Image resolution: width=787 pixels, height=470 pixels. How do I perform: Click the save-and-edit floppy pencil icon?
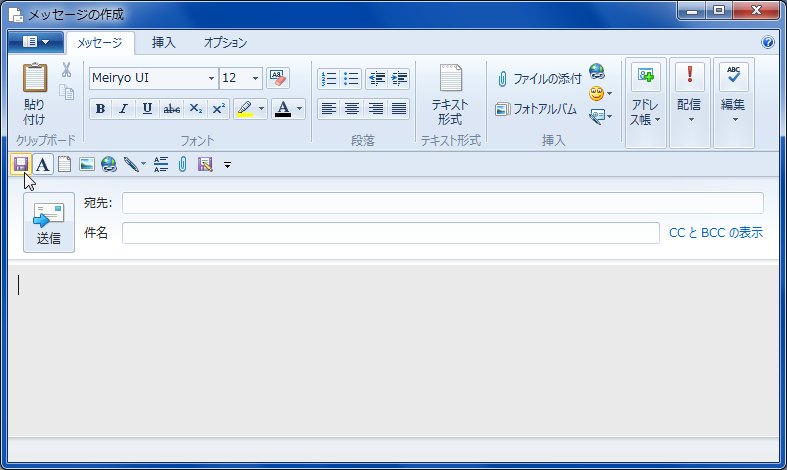pyautogui.click(x=205, y=164)
